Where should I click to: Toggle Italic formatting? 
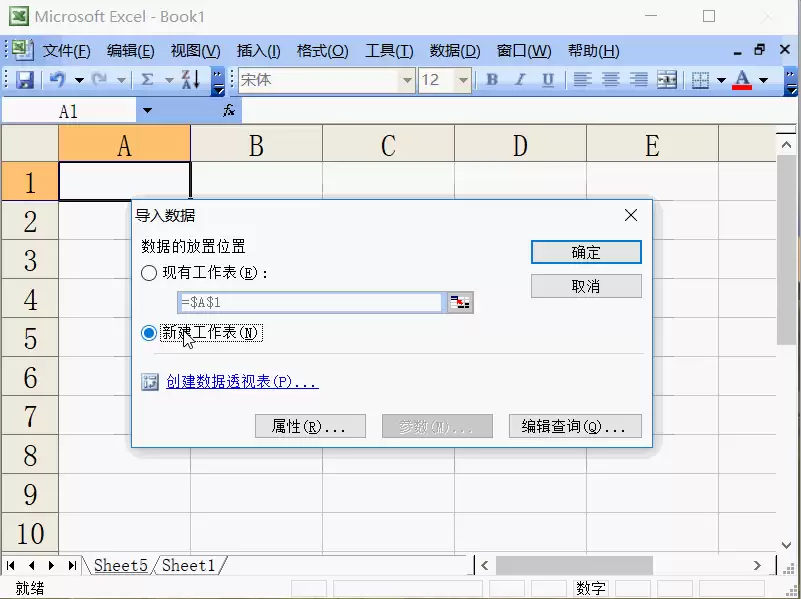click(x=520, y=80)
